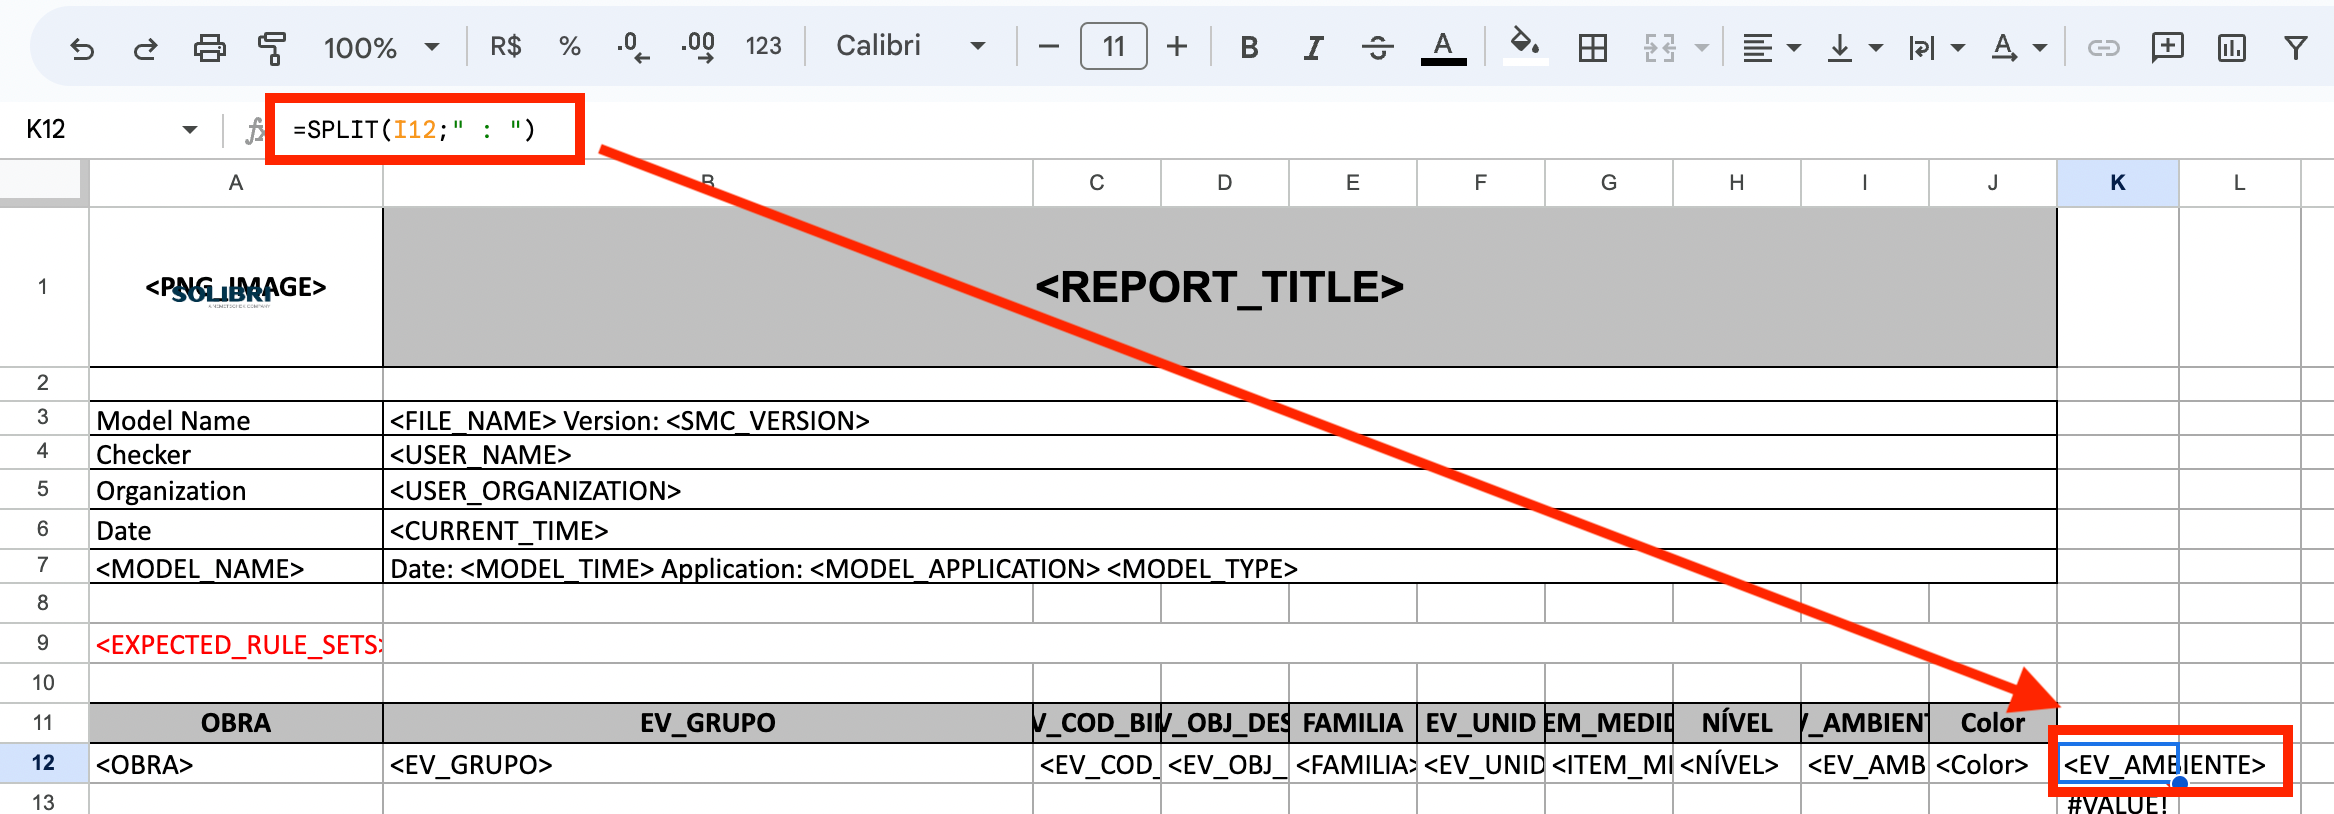Open the Calibri font dropdown
The height and width of the screenshot is (814, 2334).
[x=910, y=46]
